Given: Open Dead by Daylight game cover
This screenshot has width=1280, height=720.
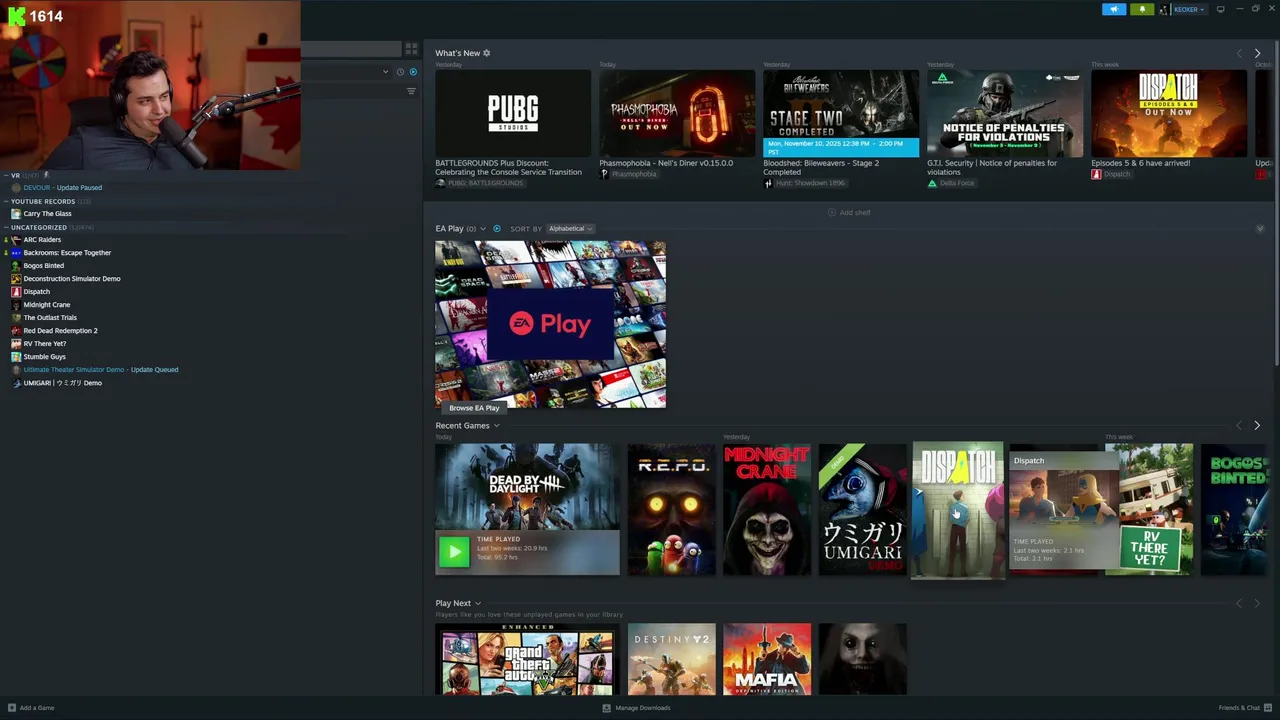Looking at the screenshot, I should [527, 487].
